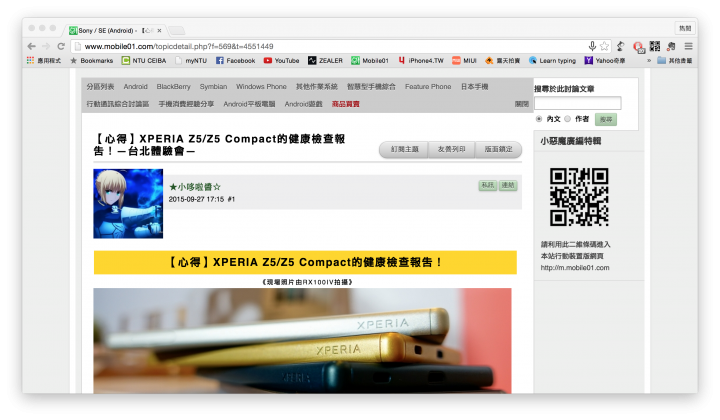Click the red extension icon with badge

coord(638,47)
